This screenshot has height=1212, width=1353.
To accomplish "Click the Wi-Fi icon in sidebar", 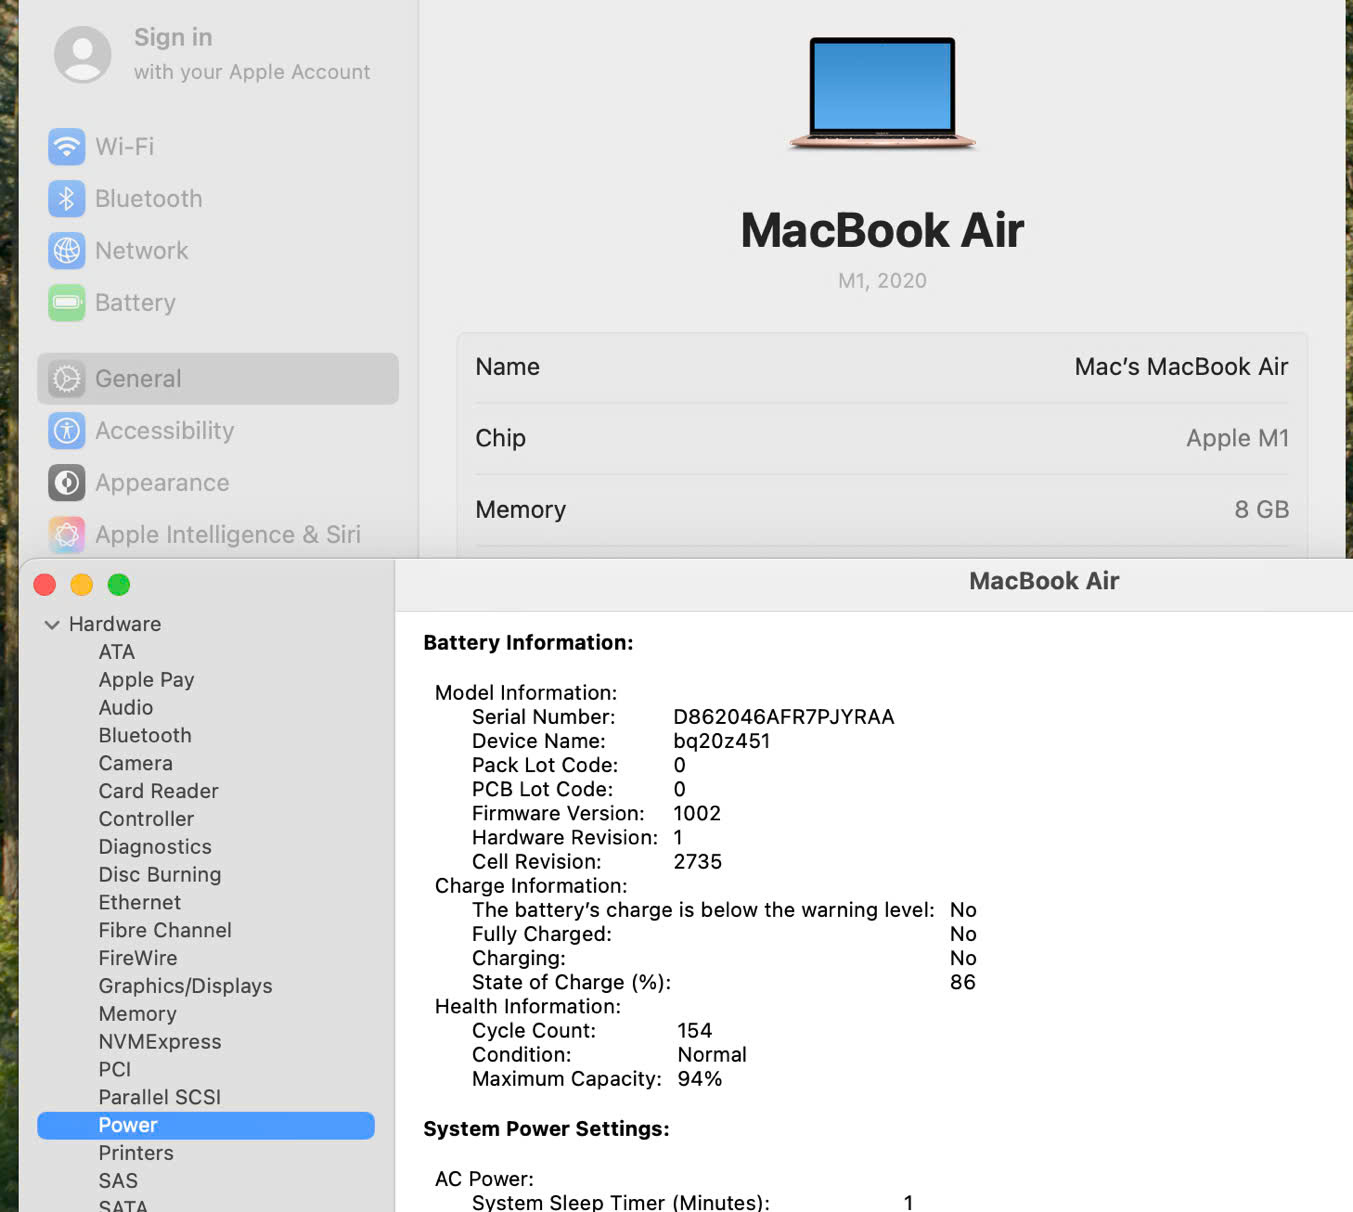I will 66,147.
